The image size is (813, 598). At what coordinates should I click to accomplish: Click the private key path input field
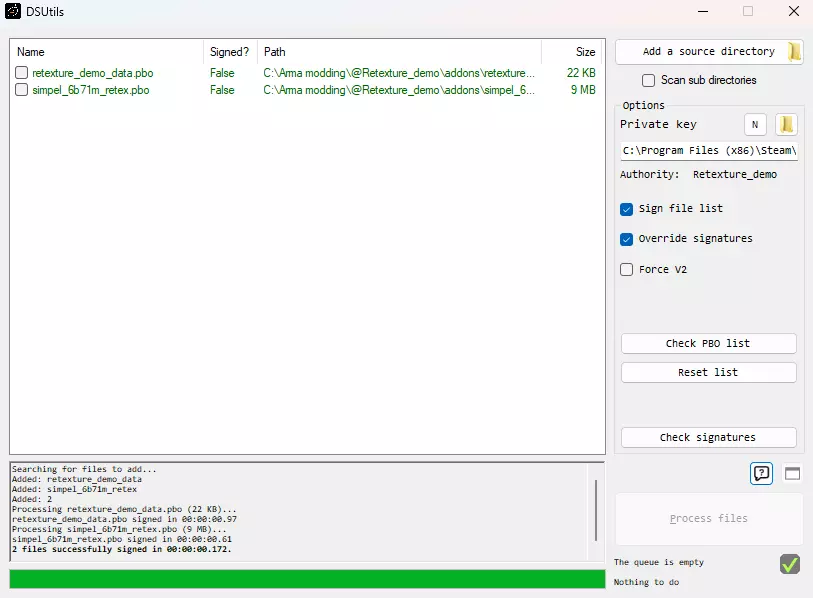pos(709,150)
